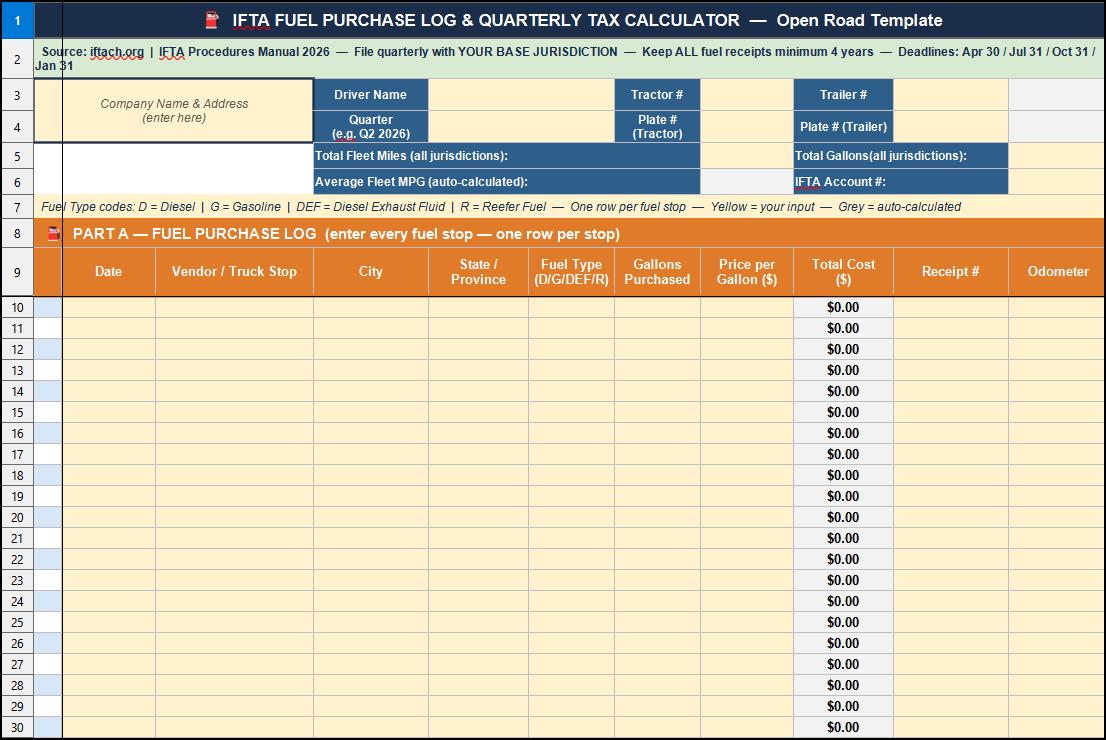Select row header 9
The height and width of the screenshot is (740, 1106).
click(x=17, y=272)
